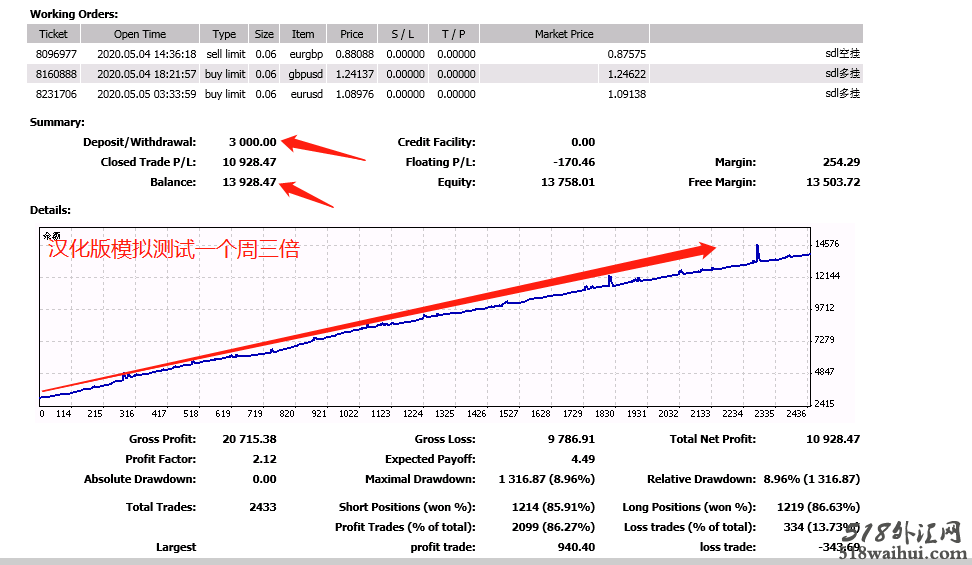Image resolution: width=972 pixels, height=565 pixels.
Task: Click the Total Trades value 2433
Action: 262,507
